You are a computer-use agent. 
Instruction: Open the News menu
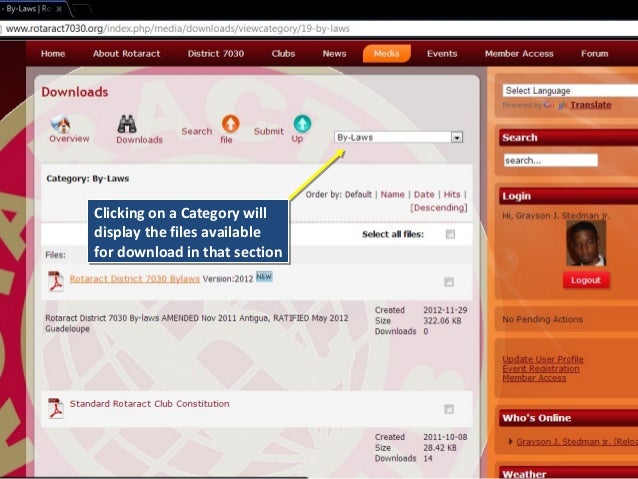[x=334, y=54]
